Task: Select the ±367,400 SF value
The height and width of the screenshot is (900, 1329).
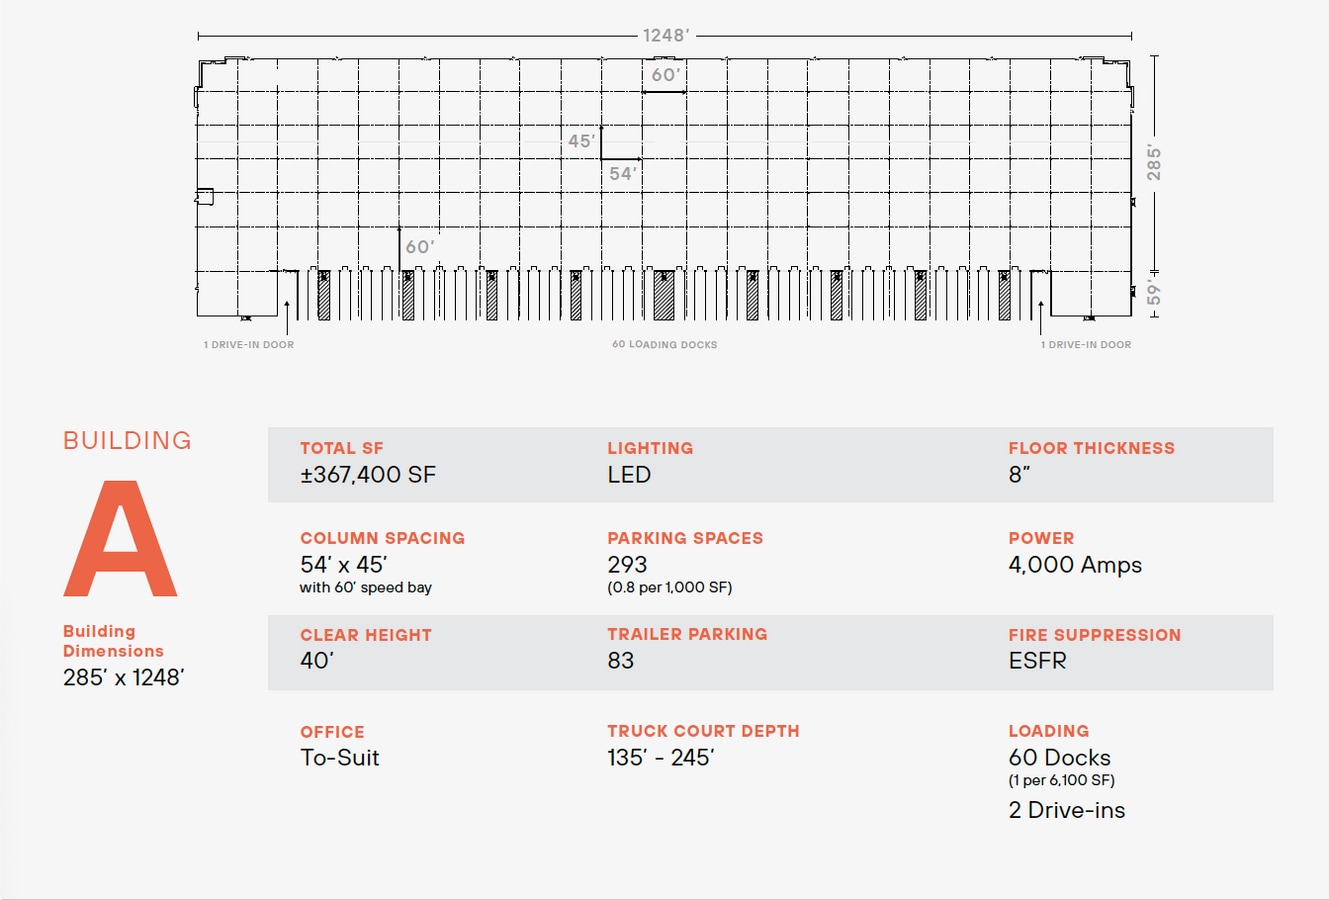Action: [368, 475]
